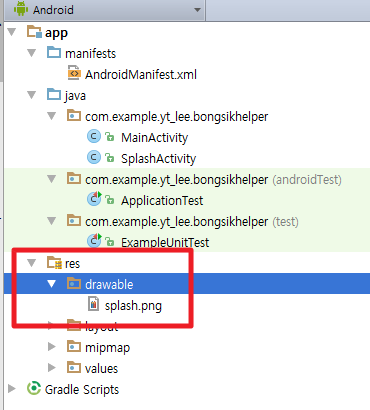Select the mipmap folder label
The height and width of the screenshot is (410, 370).
[x=107, y=348]
